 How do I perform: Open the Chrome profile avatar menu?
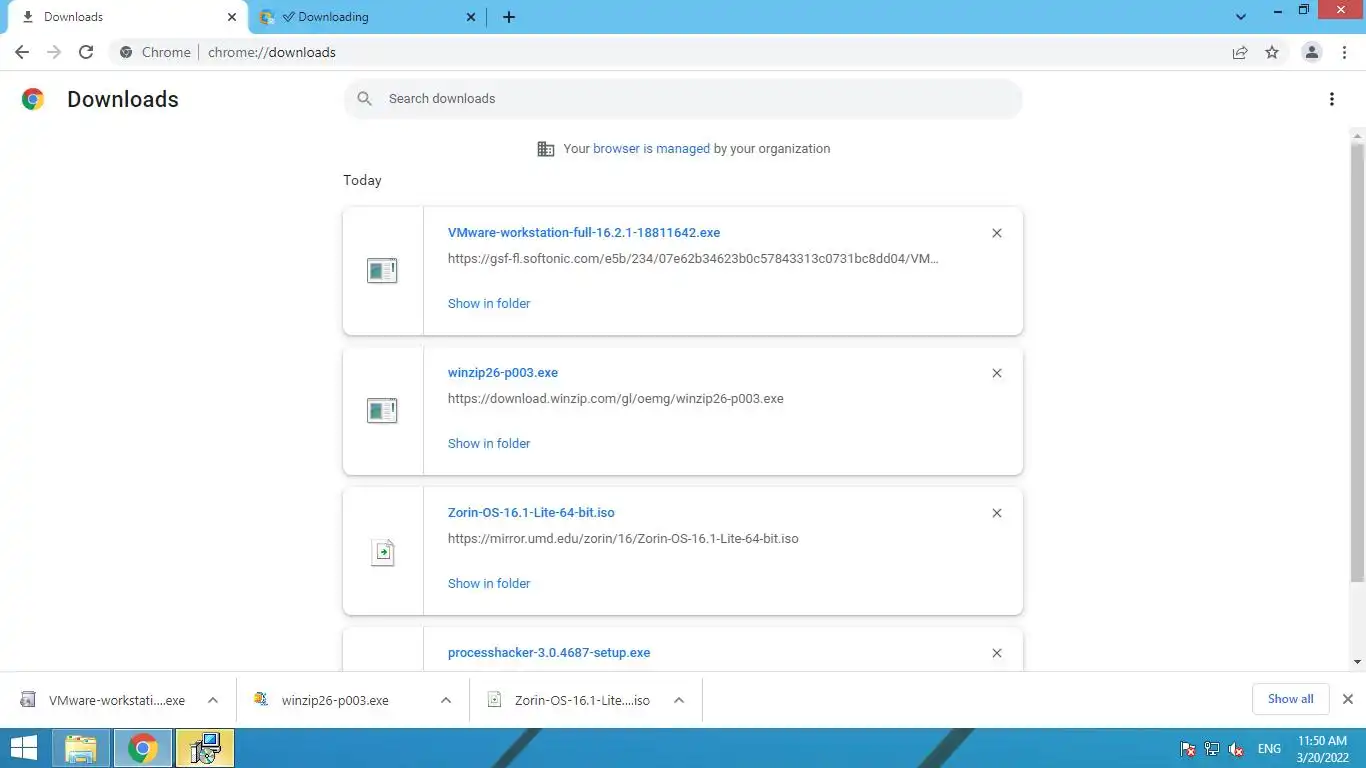click(x=1312, y=52)
